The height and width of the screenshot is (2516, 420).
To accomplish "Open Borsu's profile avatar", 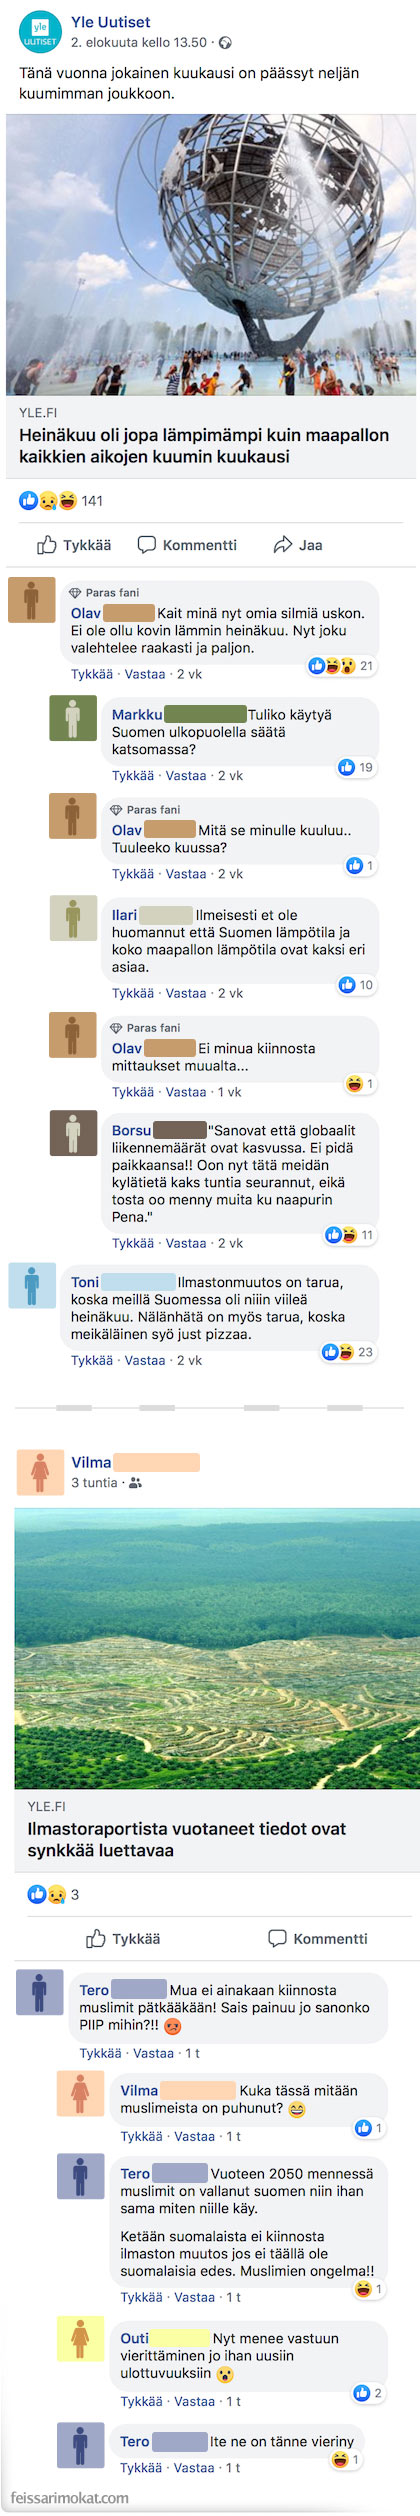I will [72, 1133].
